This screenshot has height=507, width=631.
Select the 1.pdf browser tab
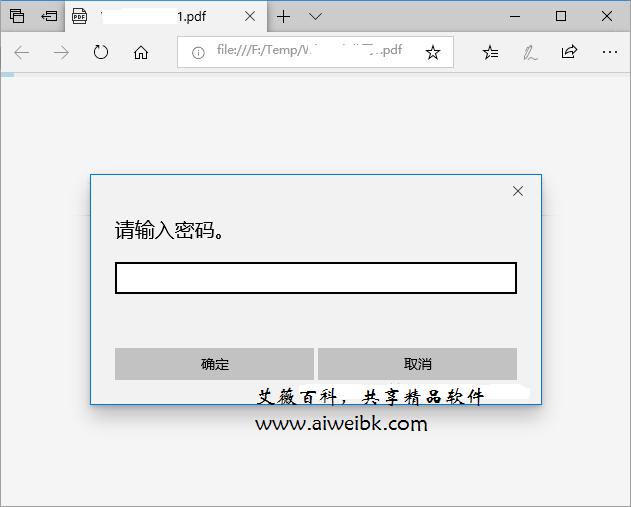click(166, 16)
